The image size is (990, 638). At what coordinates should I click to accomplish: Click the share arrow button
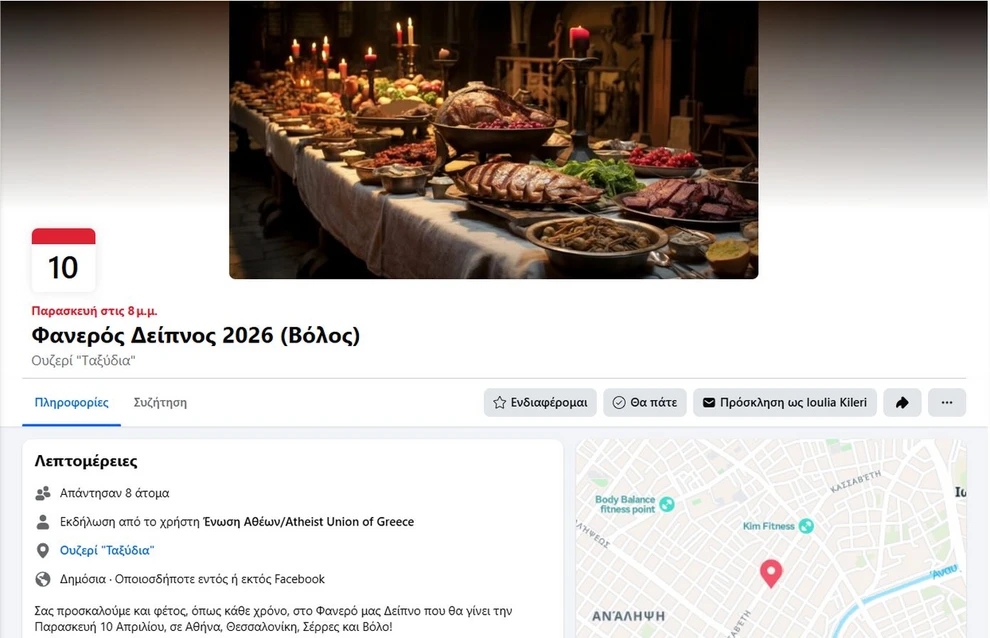[x=902, y=402]
